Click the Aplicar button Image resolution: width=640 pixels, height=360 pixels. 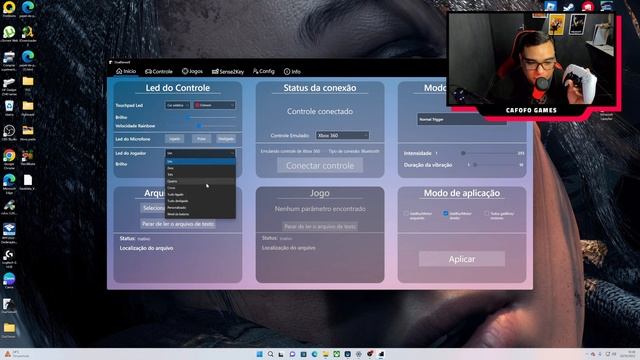(462, 259)
